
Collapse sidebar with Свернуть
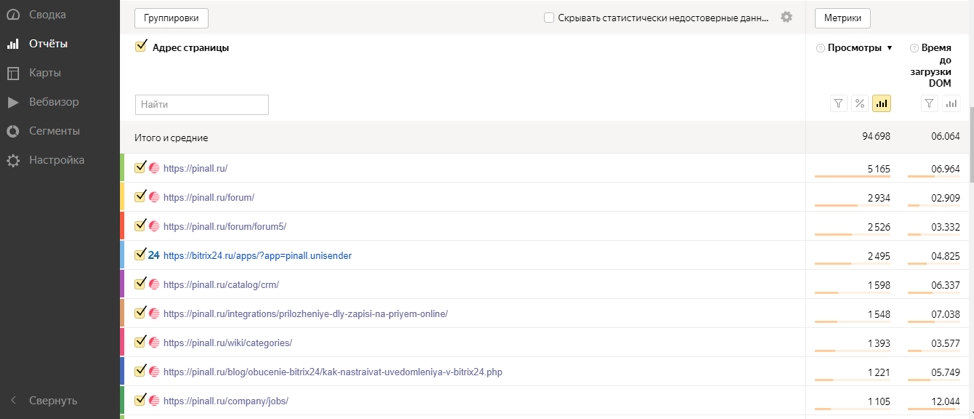(52, 400)
